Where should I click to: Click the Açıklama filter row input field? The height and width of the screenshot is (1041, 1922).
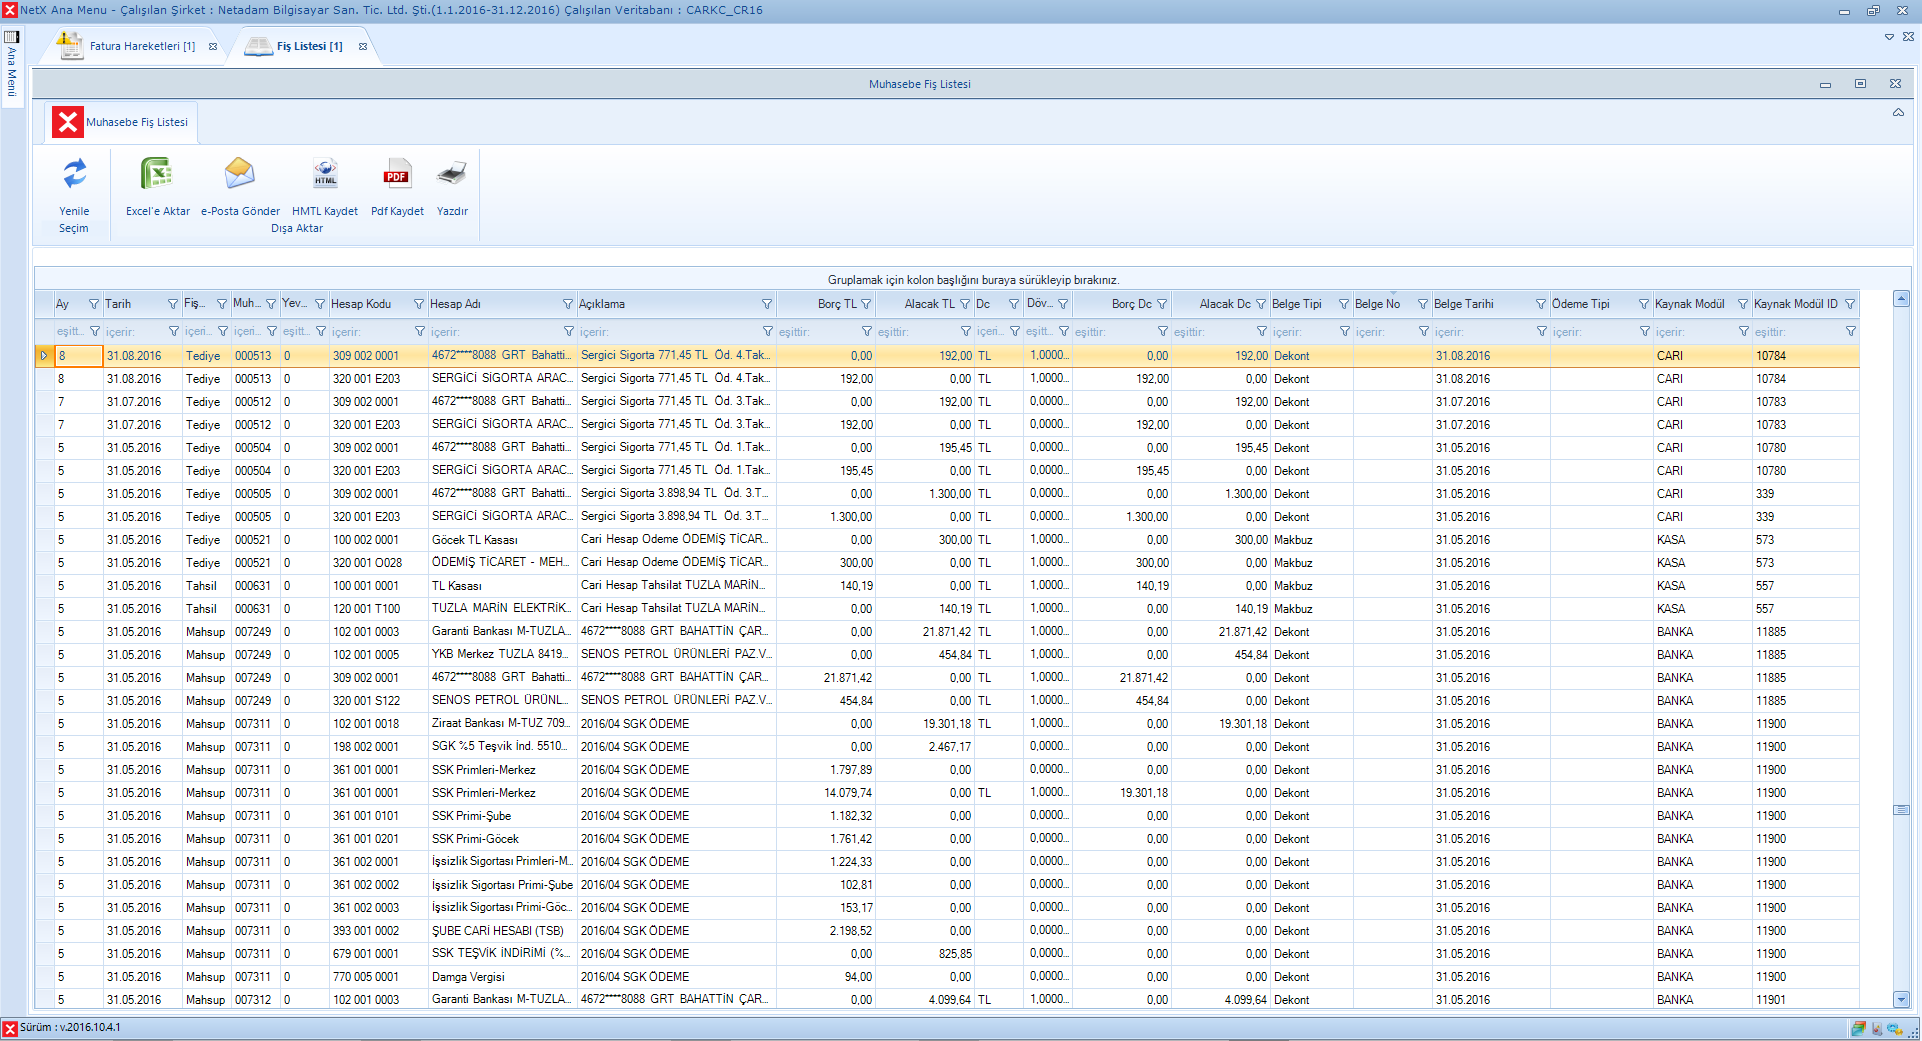(x=668, y=332)
